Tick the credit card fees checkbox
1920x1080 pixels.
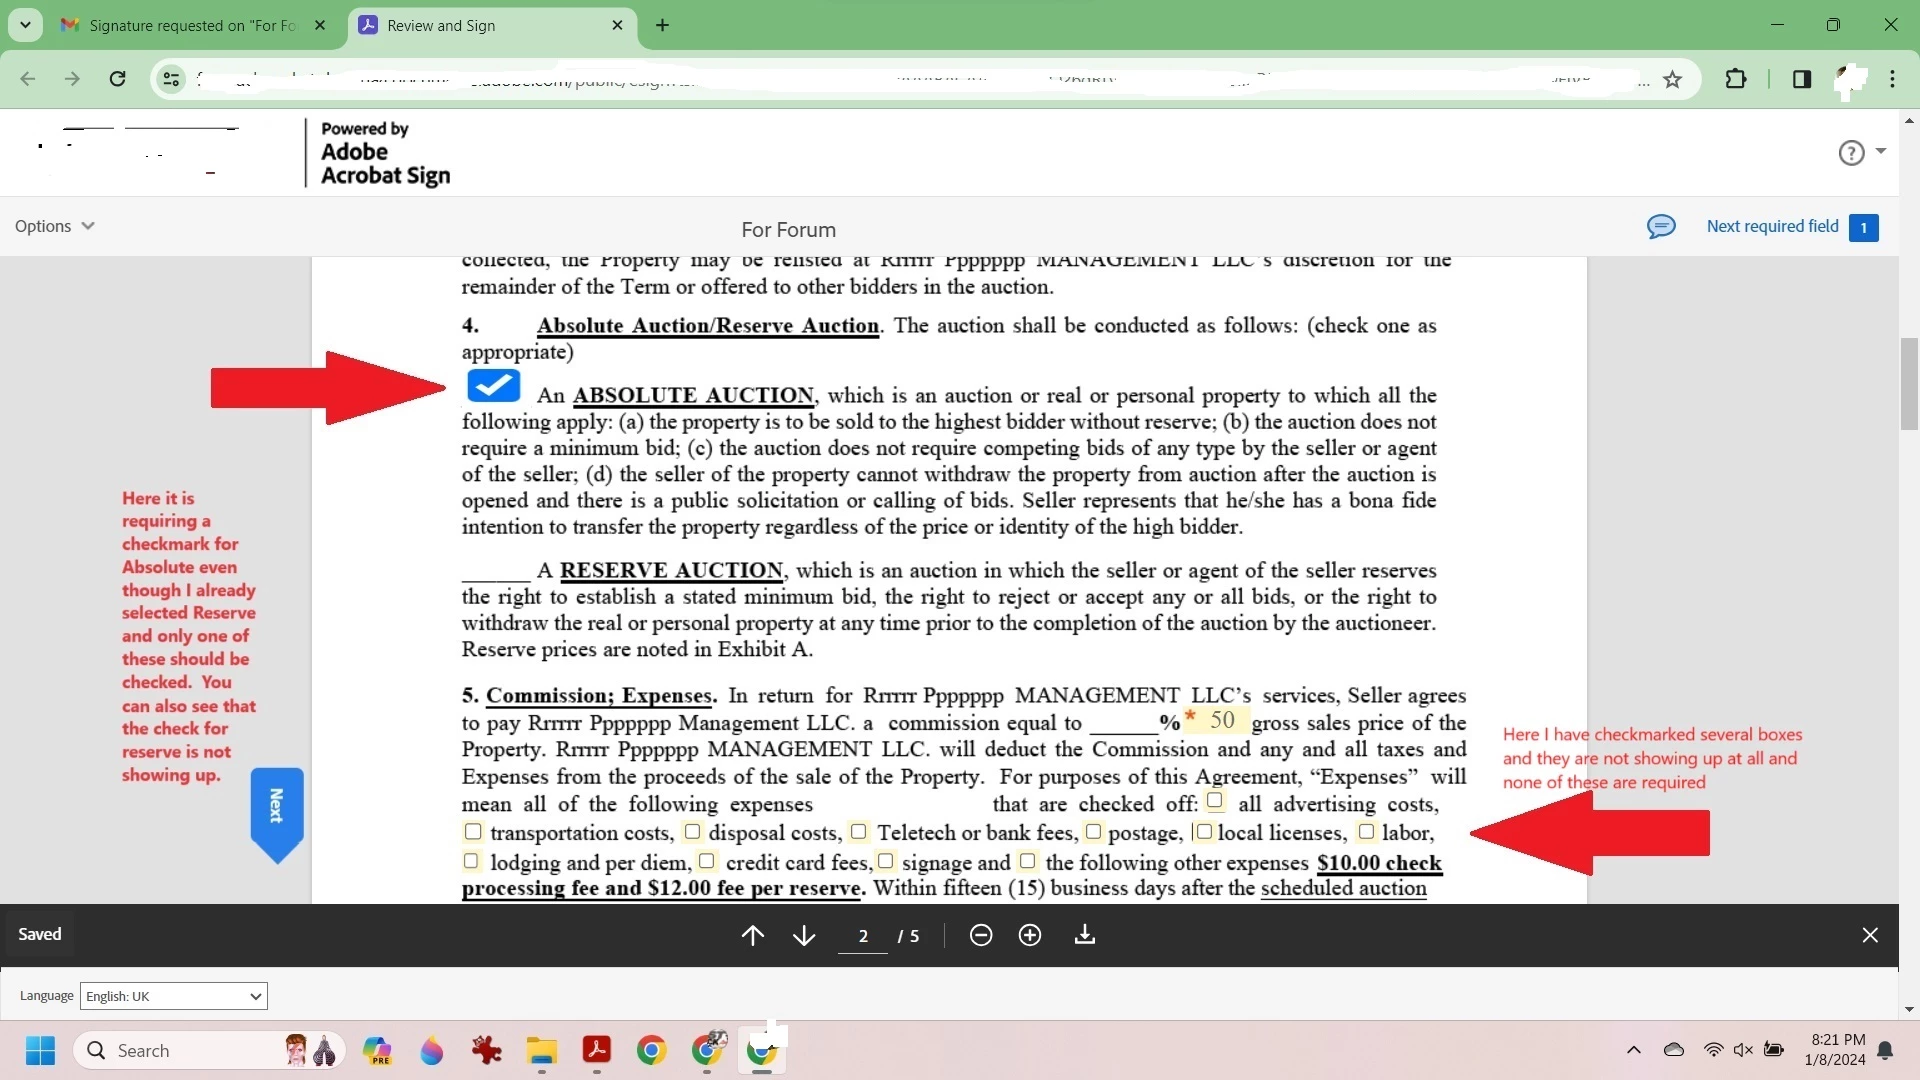coord(707,861)
